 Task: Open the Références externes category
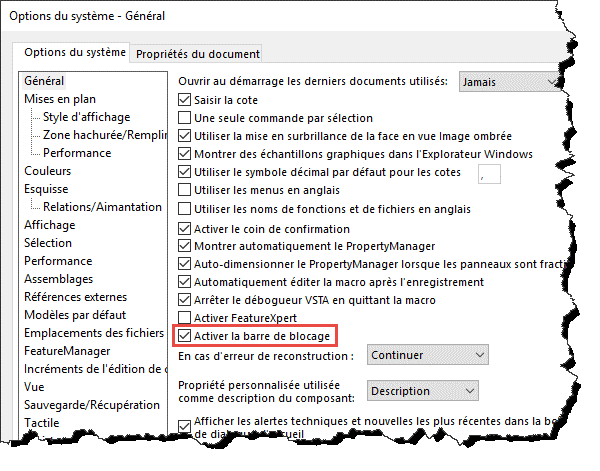(75, 297)
